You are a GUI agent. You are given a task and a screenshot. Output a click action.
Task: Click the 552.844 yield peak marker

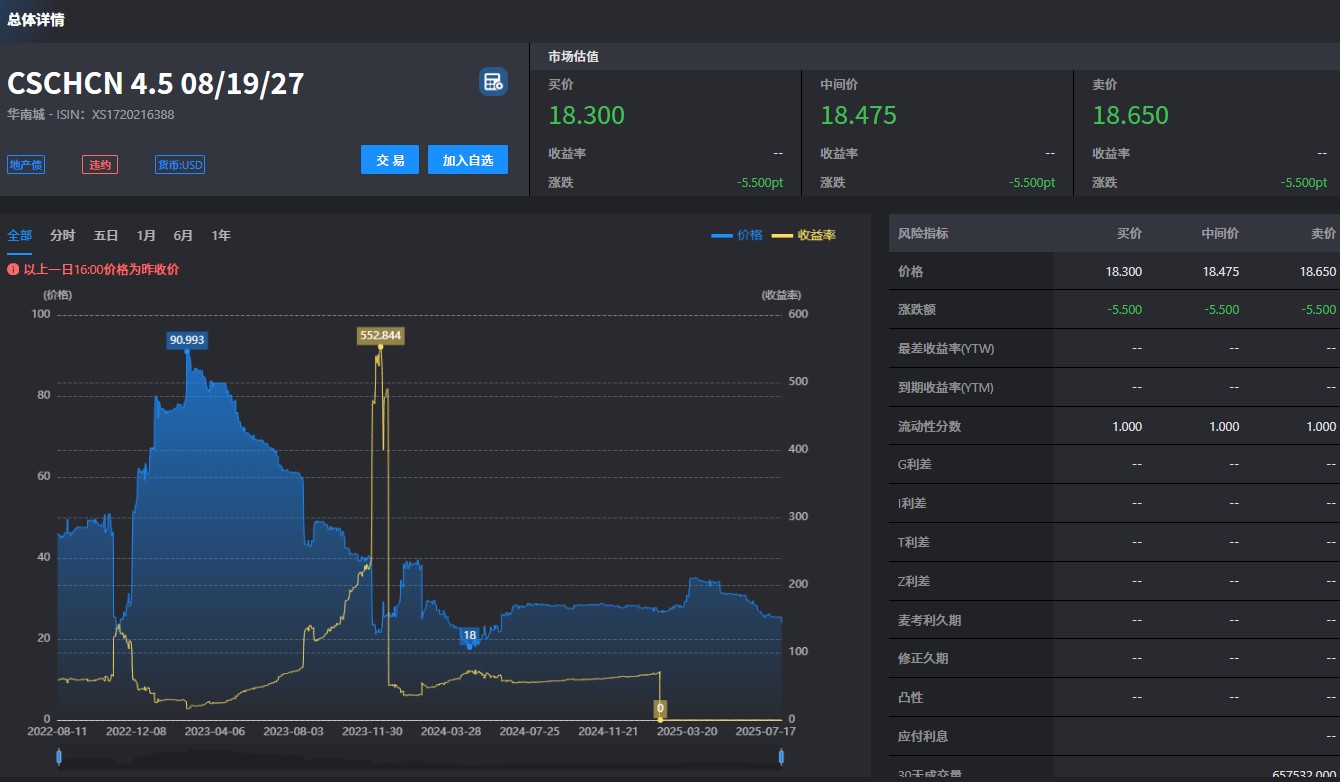tap(380, 335)
